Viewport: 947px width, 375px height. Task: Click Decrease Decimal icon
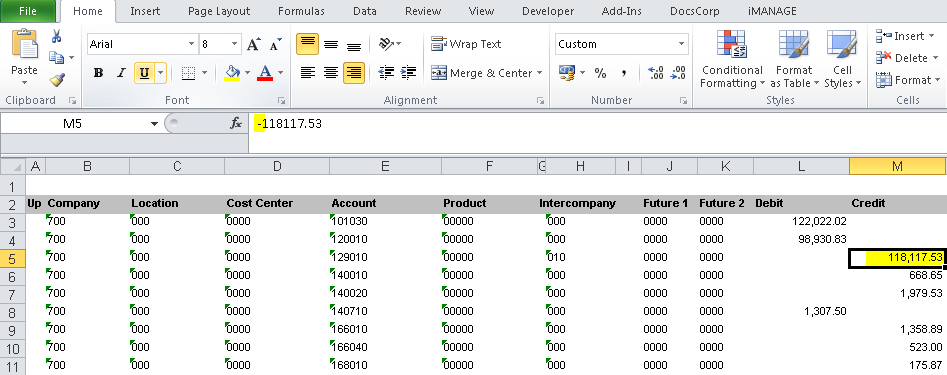(x=678, y=73)
